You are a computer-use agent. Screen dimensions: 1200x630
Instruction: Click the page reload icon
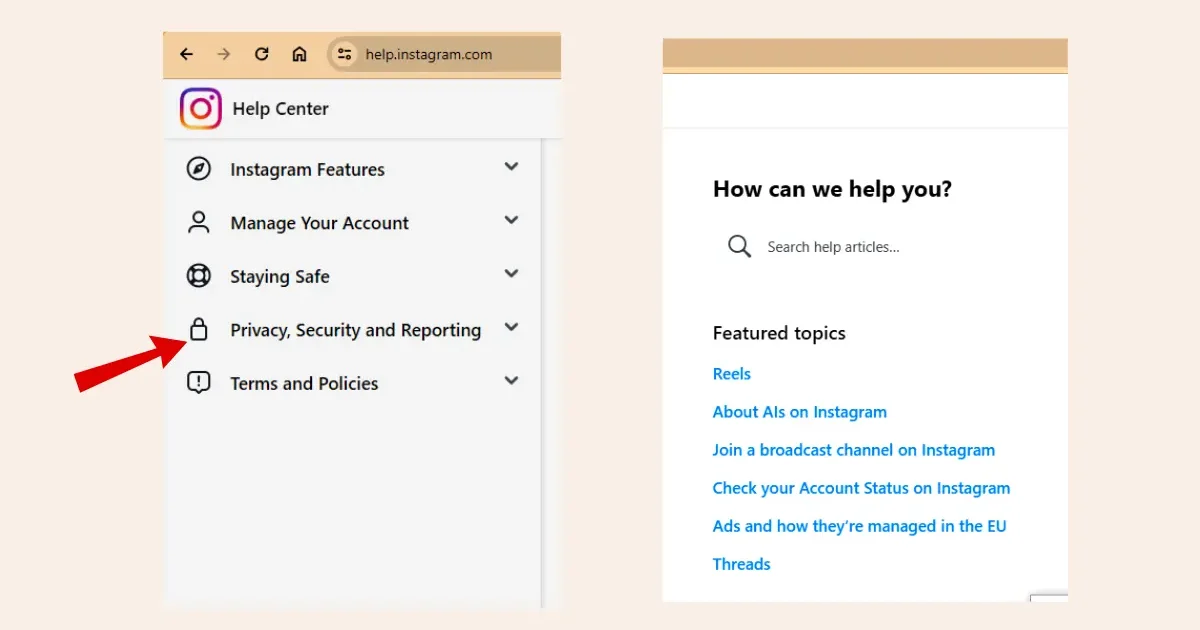pyautogui.click(x=261, y=54)
